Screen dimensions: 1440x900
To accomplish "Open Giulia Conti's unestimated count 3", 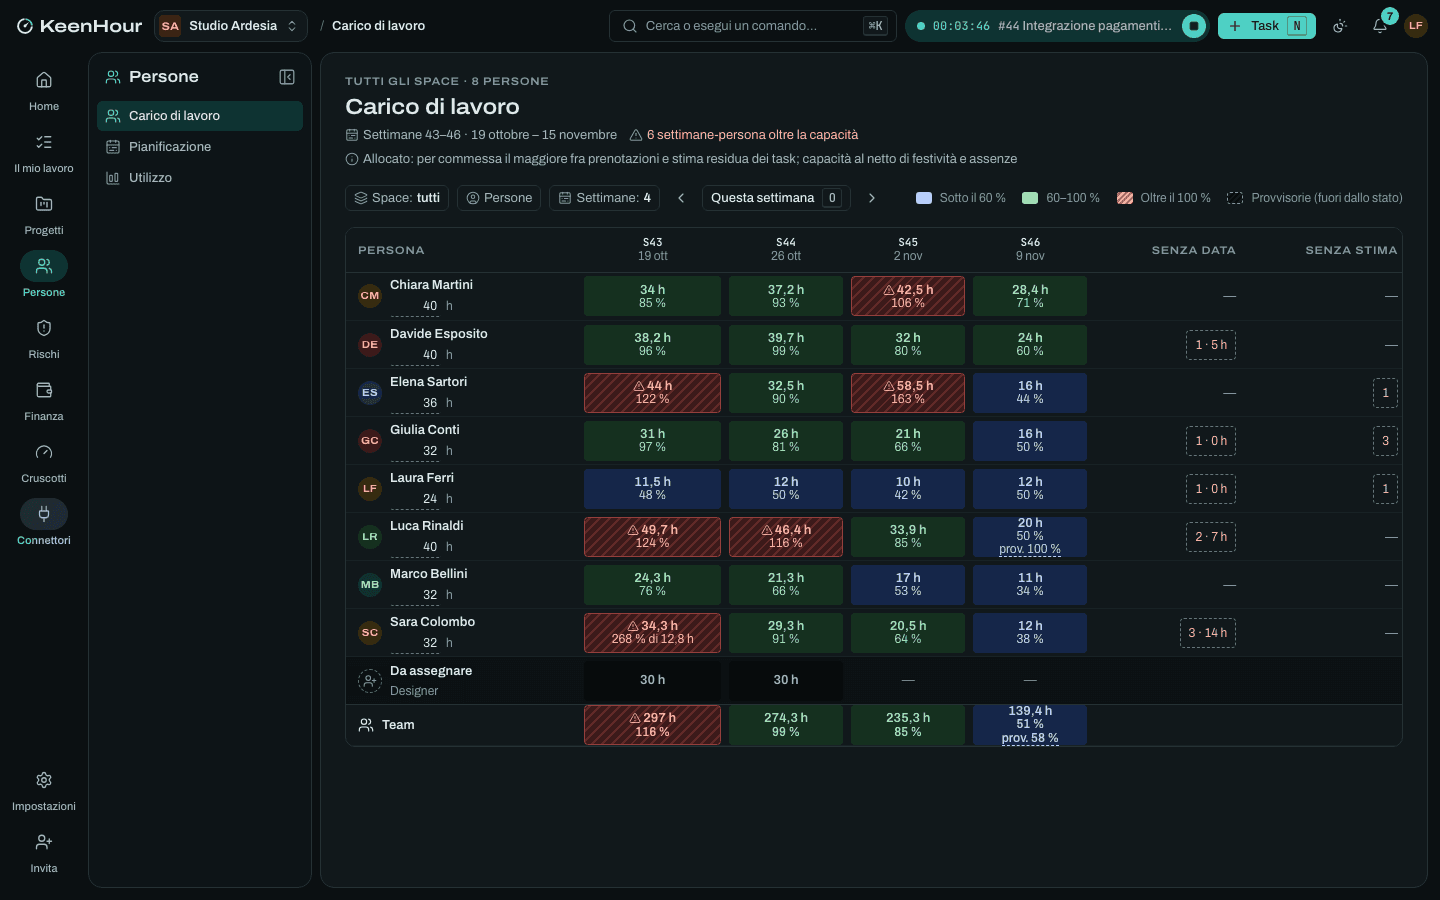I will pos(1385,441).
